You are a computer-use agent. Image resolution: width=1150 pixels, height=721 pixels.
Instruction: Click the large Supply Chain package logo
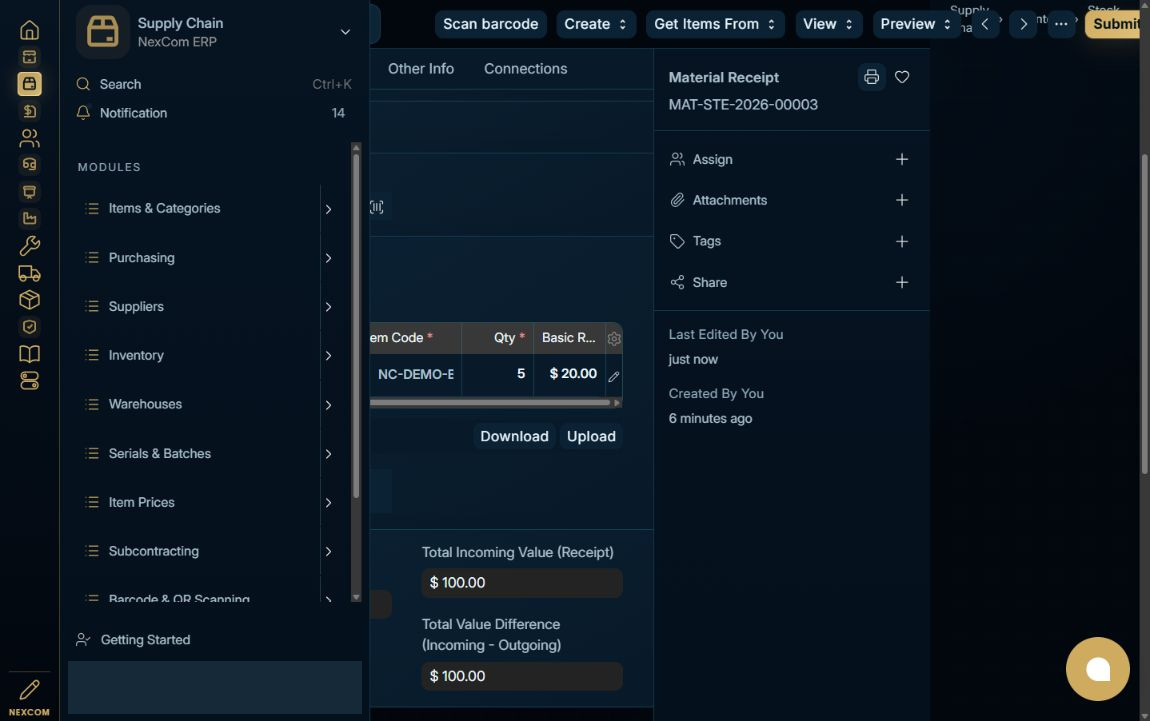coord(103,32)
